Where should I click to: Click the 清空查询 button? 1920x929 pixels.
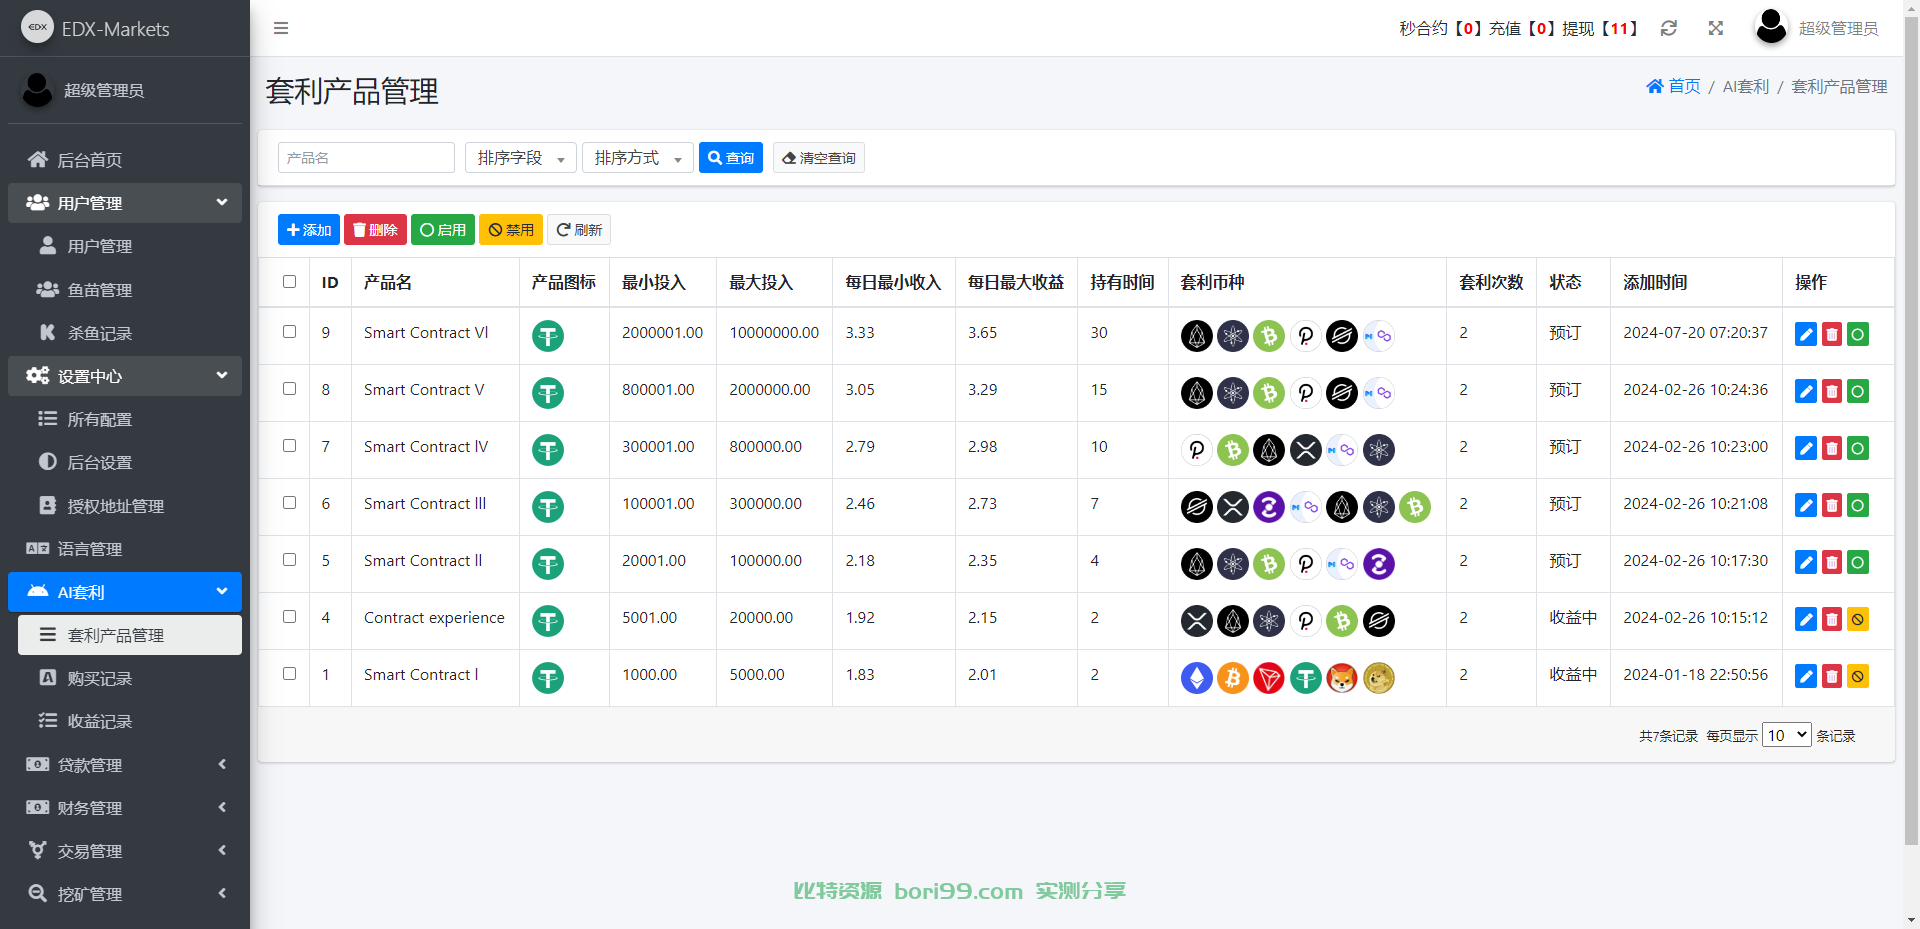click(x=819, y=158)
